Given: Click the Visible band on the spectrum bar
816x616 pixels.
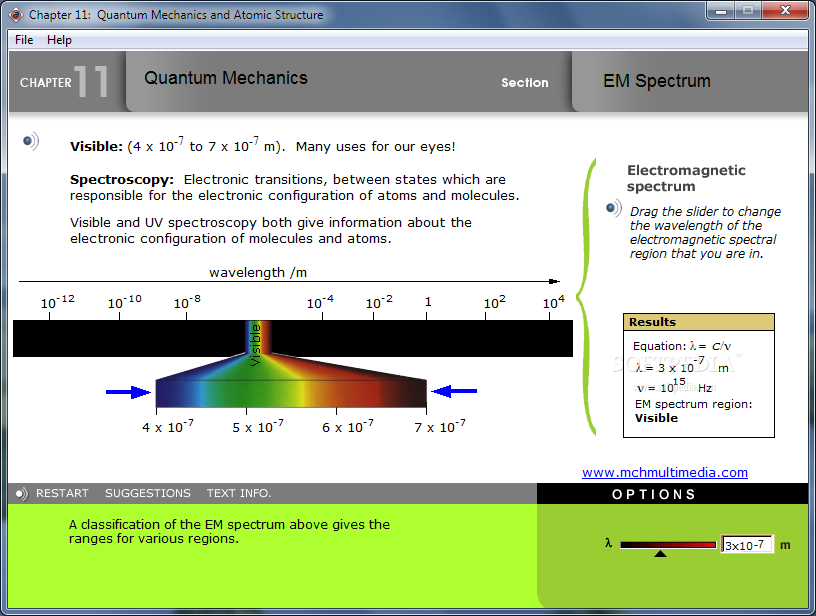Looking at the screenshot, I should (x=259, y=339).
